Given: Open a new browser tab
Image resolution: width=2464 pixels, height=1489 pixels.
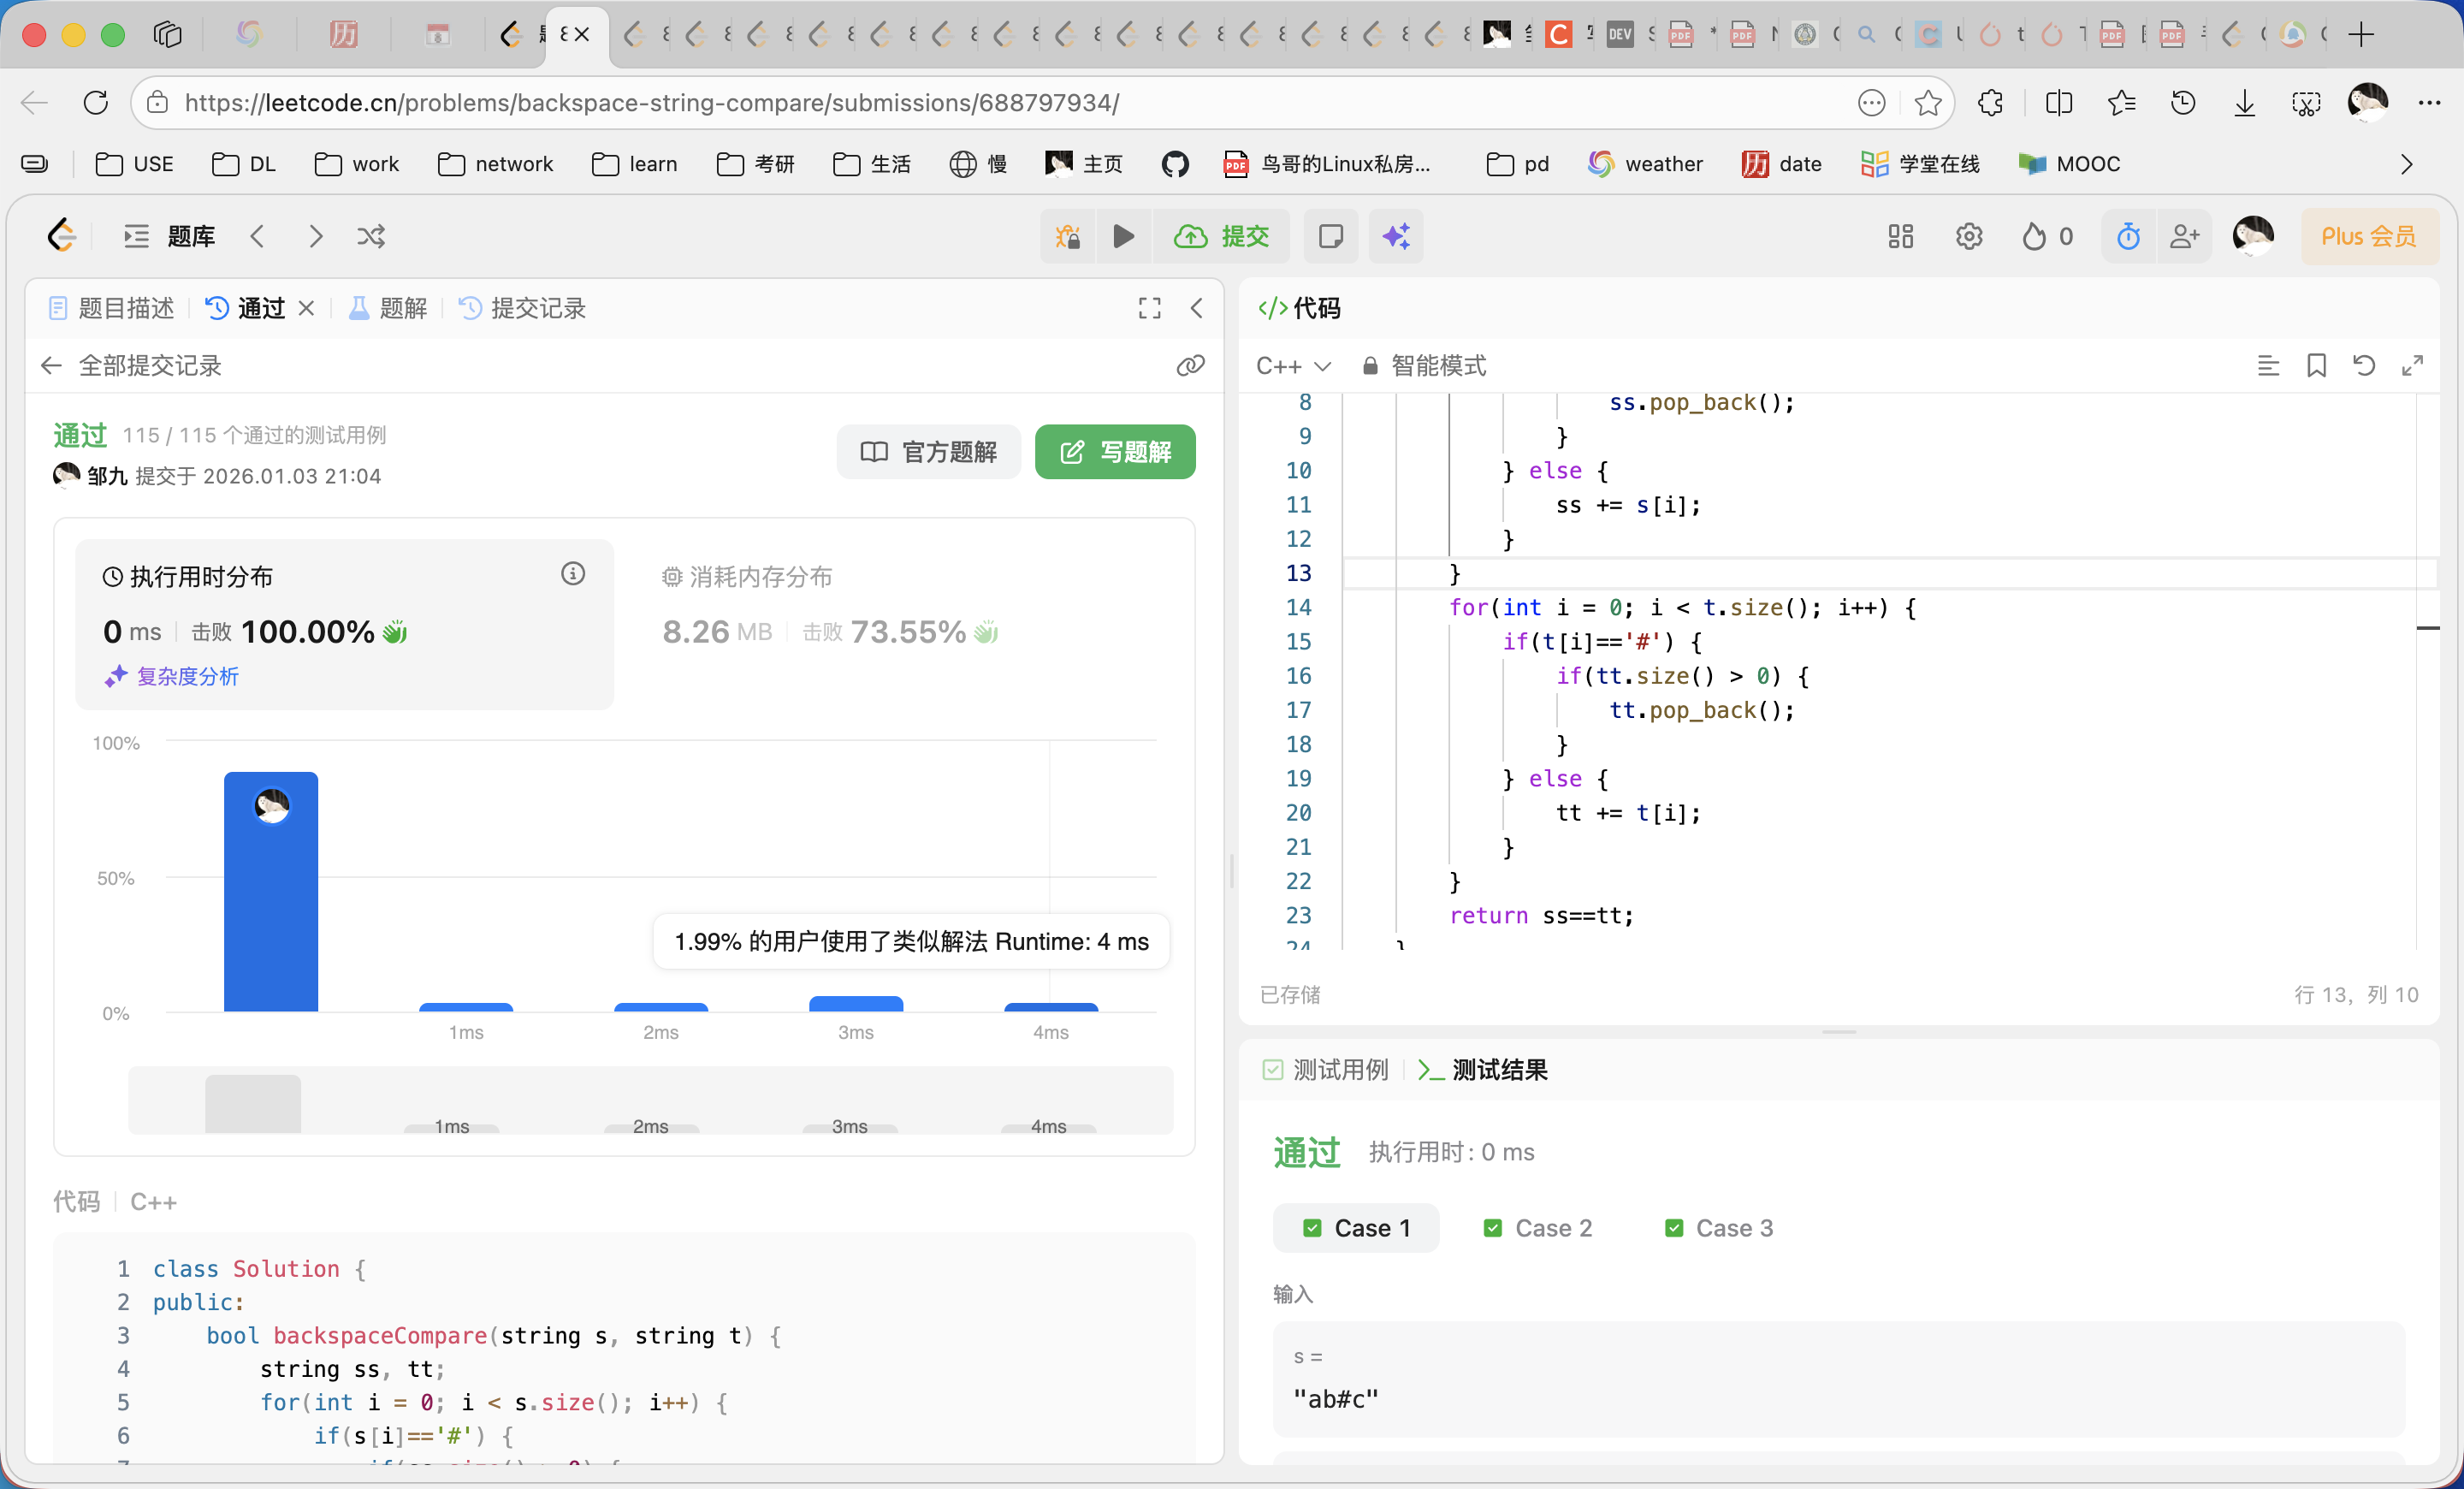Looking at the screenshot, I should pyautogui.click(x=2360, y=35).
